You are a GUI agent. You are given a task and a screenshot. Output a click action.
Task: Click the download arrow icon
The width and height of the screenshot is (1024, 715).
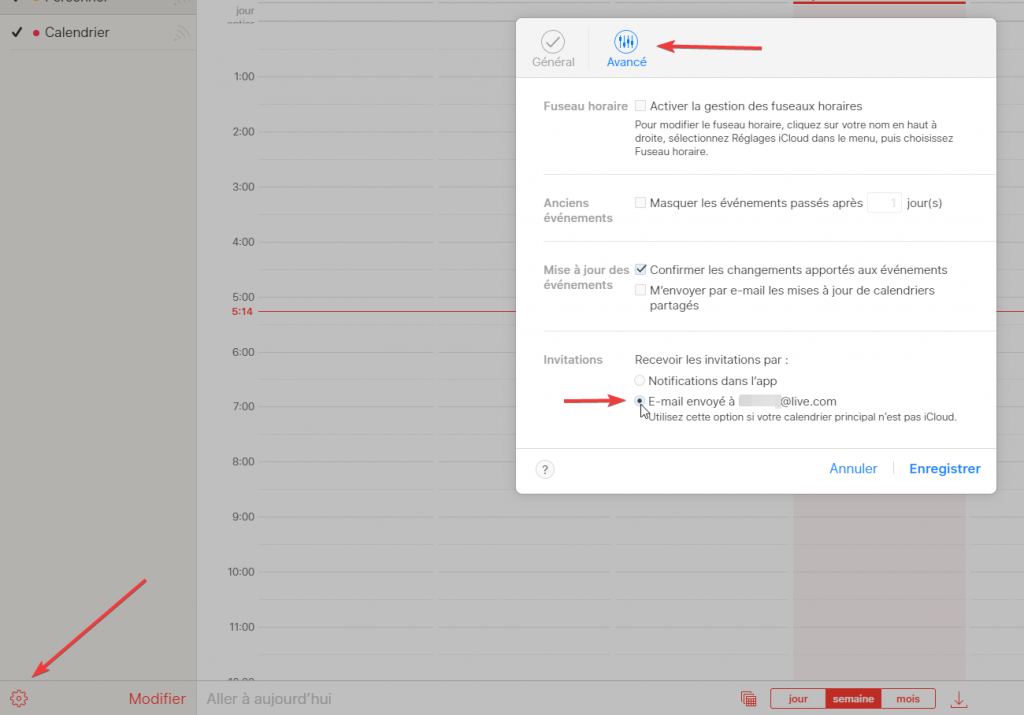tap(959, 699)
